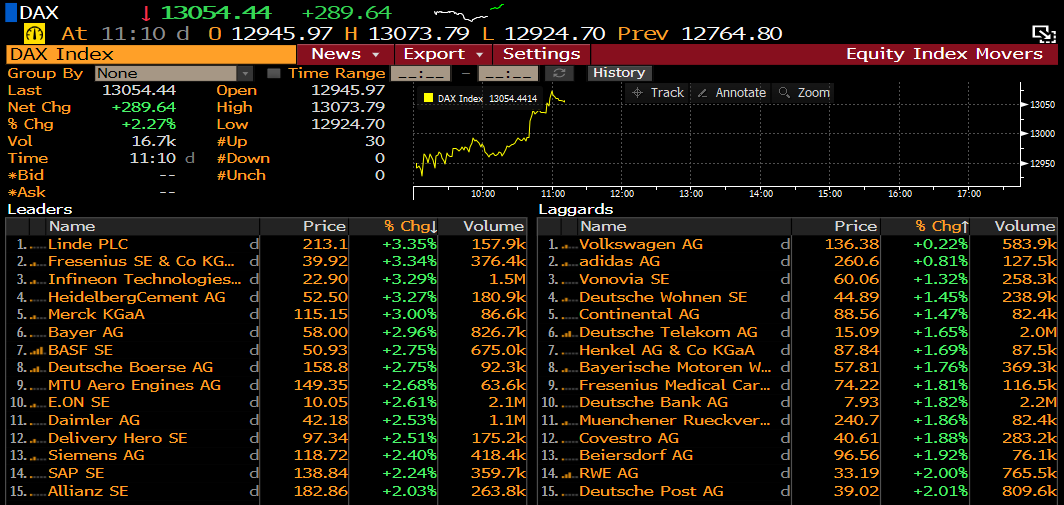Open the Settings tab
Image resolution: width=1064 pixels, height=505 pixels.
541,54
